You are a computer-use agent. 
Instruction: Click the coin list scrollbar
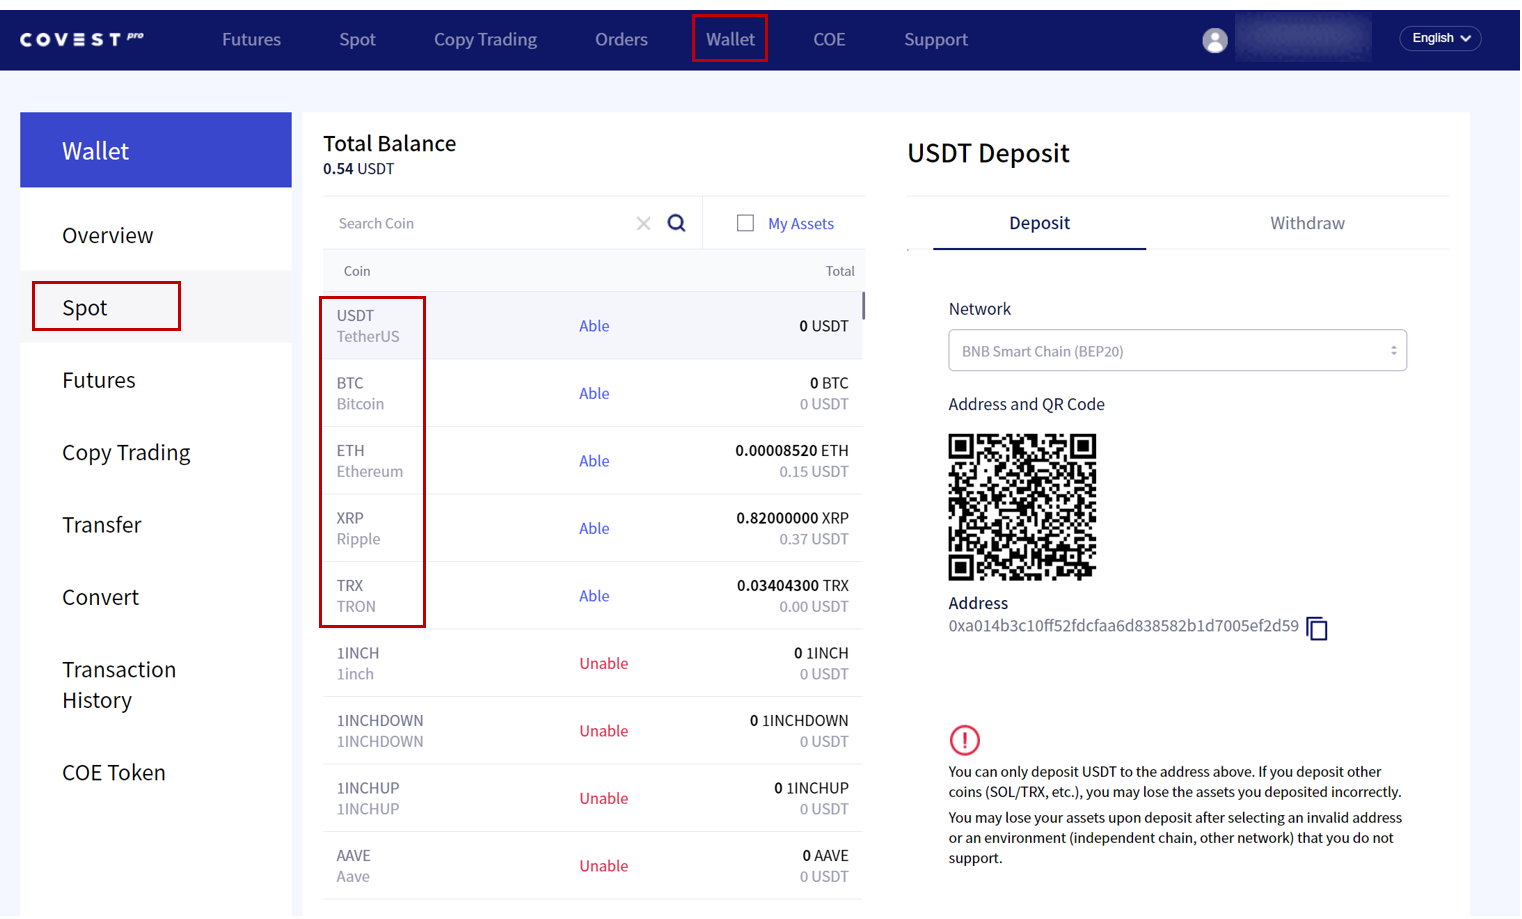(862, 306)
